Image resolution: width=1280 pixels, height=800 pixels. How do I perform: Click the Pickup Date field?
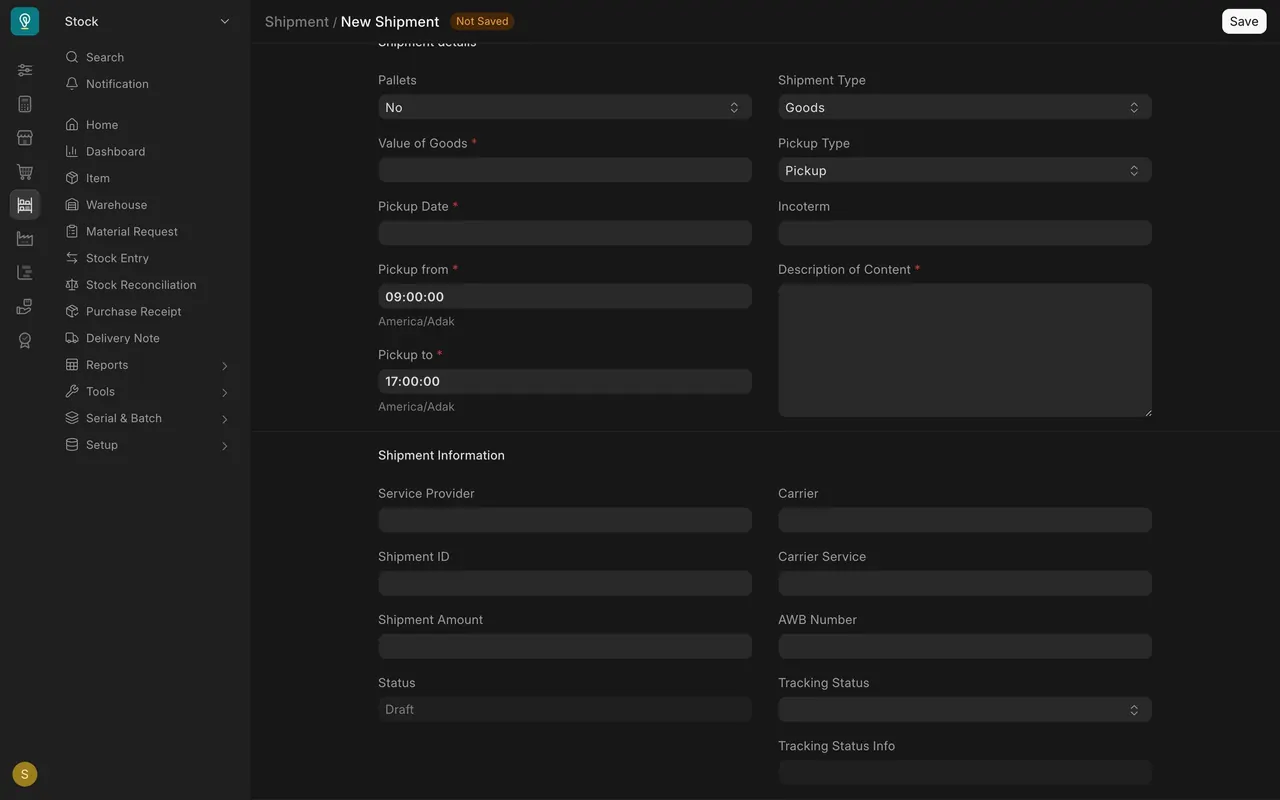(565, 233)
